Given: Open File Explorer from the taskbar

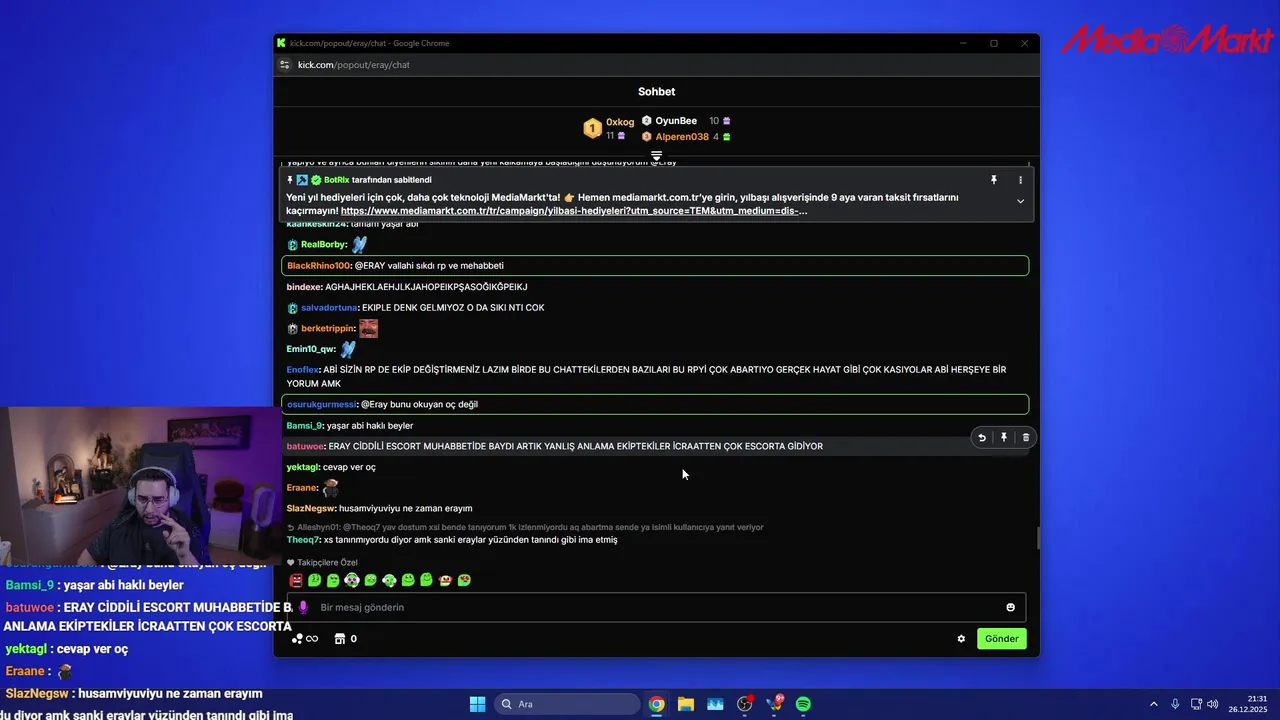Looking at the screenshot, I should pos(686,704).
